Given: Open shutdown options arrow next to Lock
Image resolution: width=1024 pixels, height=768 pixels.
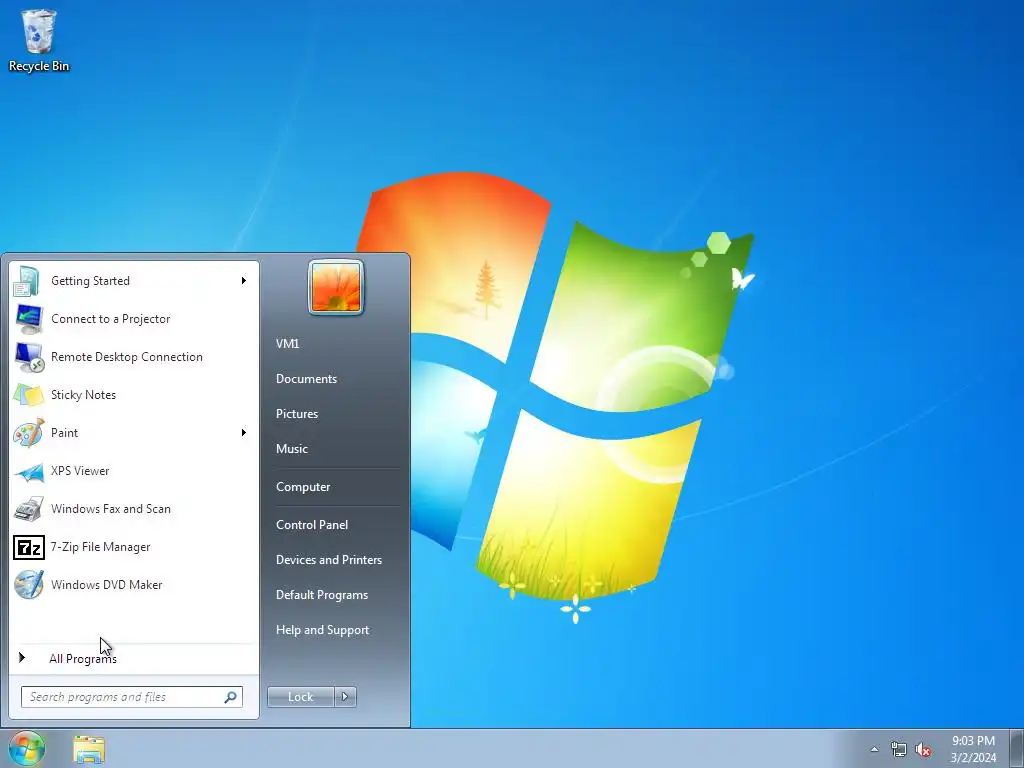Looking at the screenshot, I should 345,697.
